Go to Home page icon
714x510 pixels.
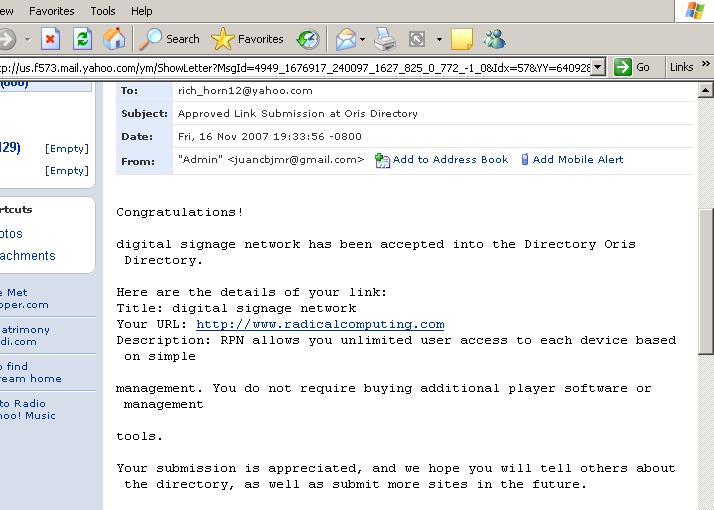click(114, 39)
